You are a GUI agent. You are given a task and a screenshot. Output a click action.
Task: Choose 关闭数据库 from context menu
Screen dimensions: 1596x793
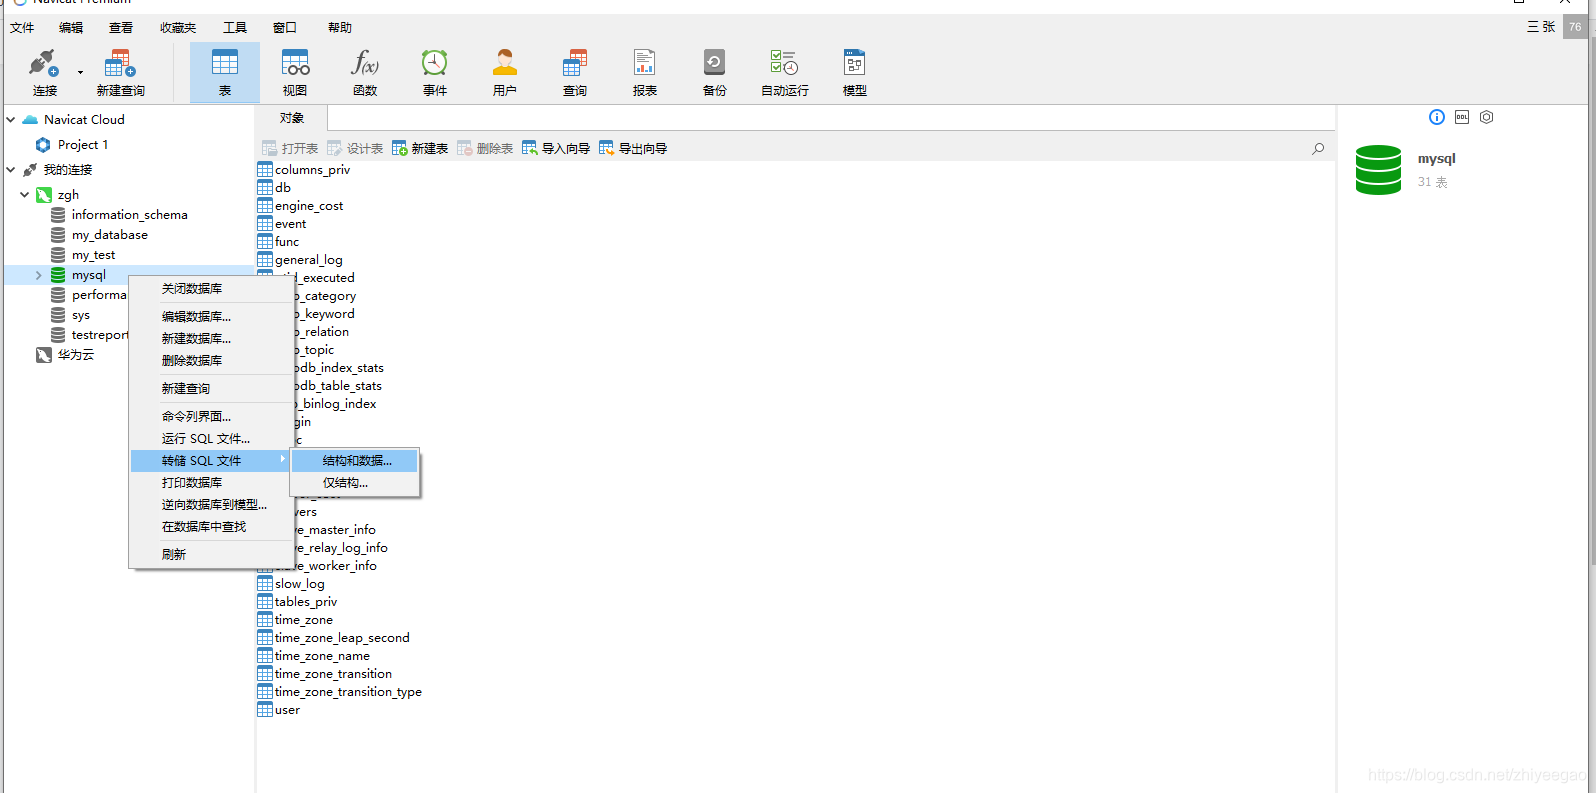tap(211, 288)
